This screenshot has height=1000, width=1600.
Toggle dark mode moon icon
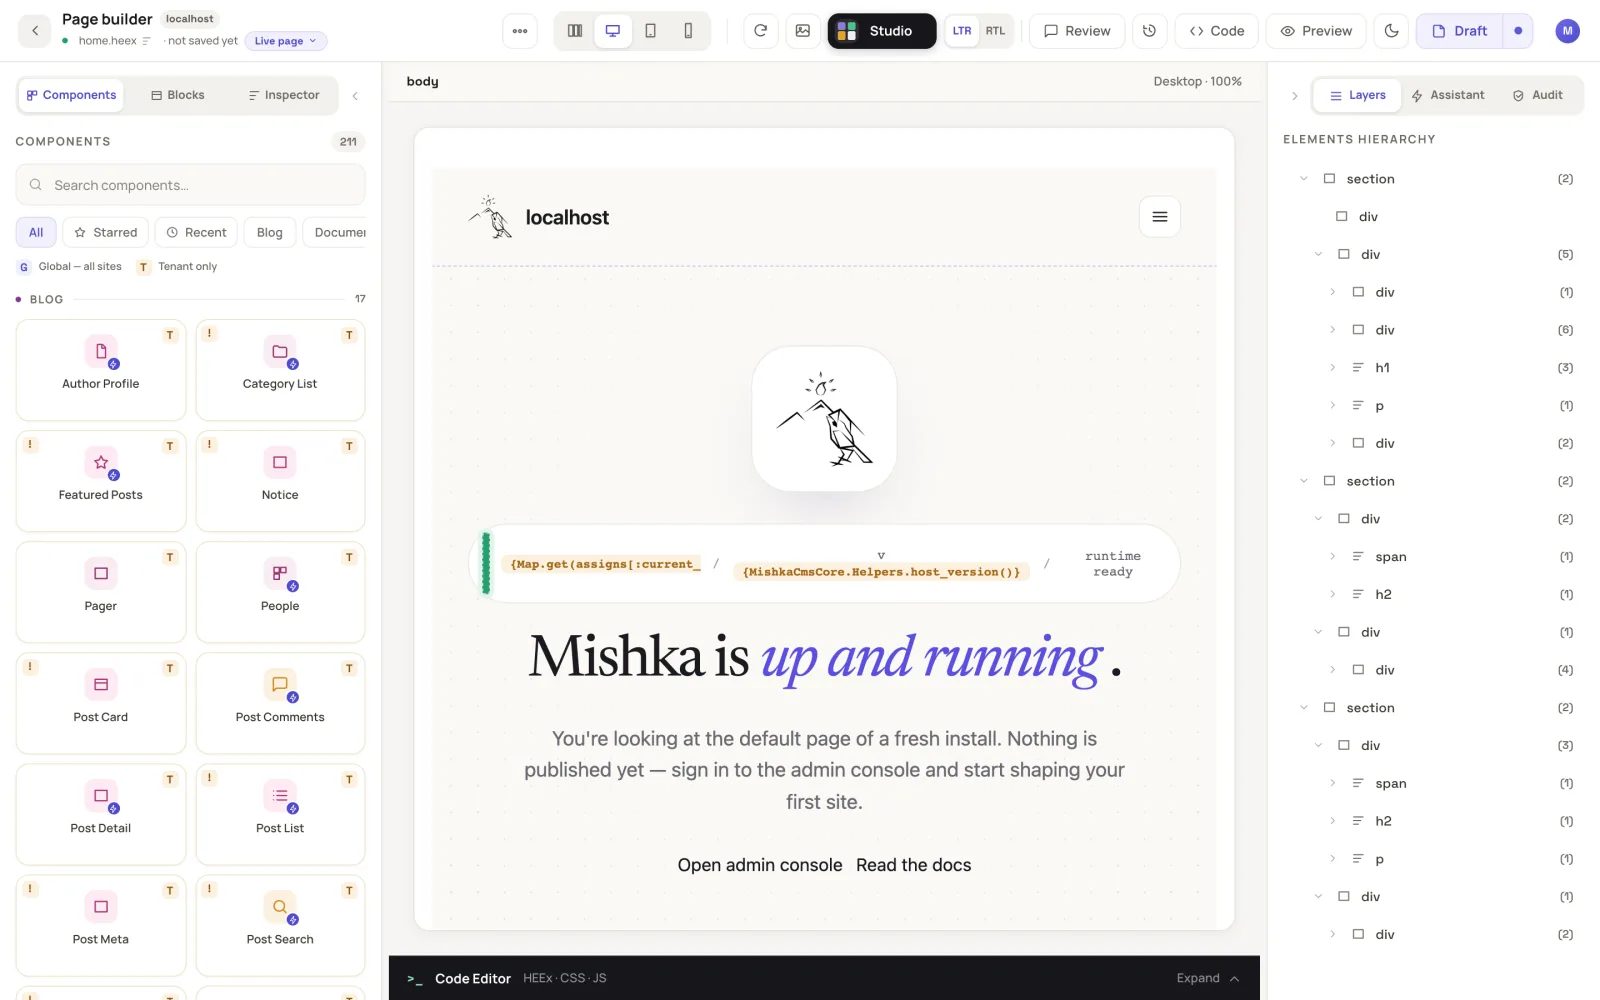1391,31
